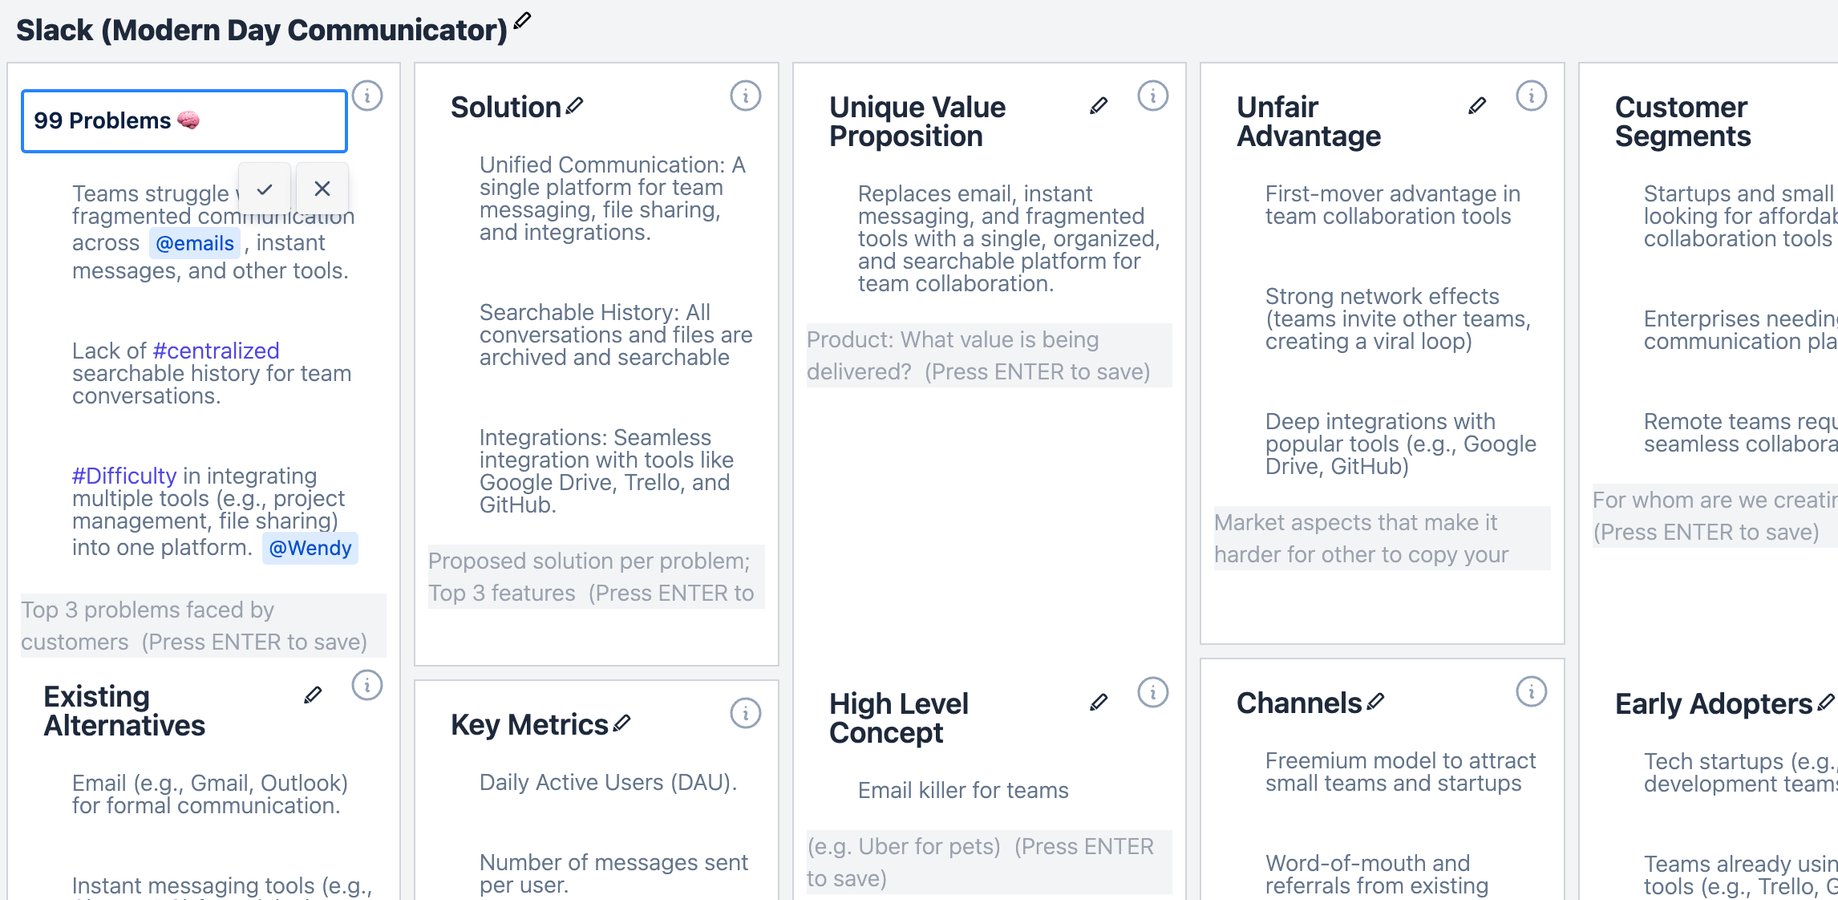1838x900 pixels.
Task: Open info icon for the Problems card
Action: point(368,96)
